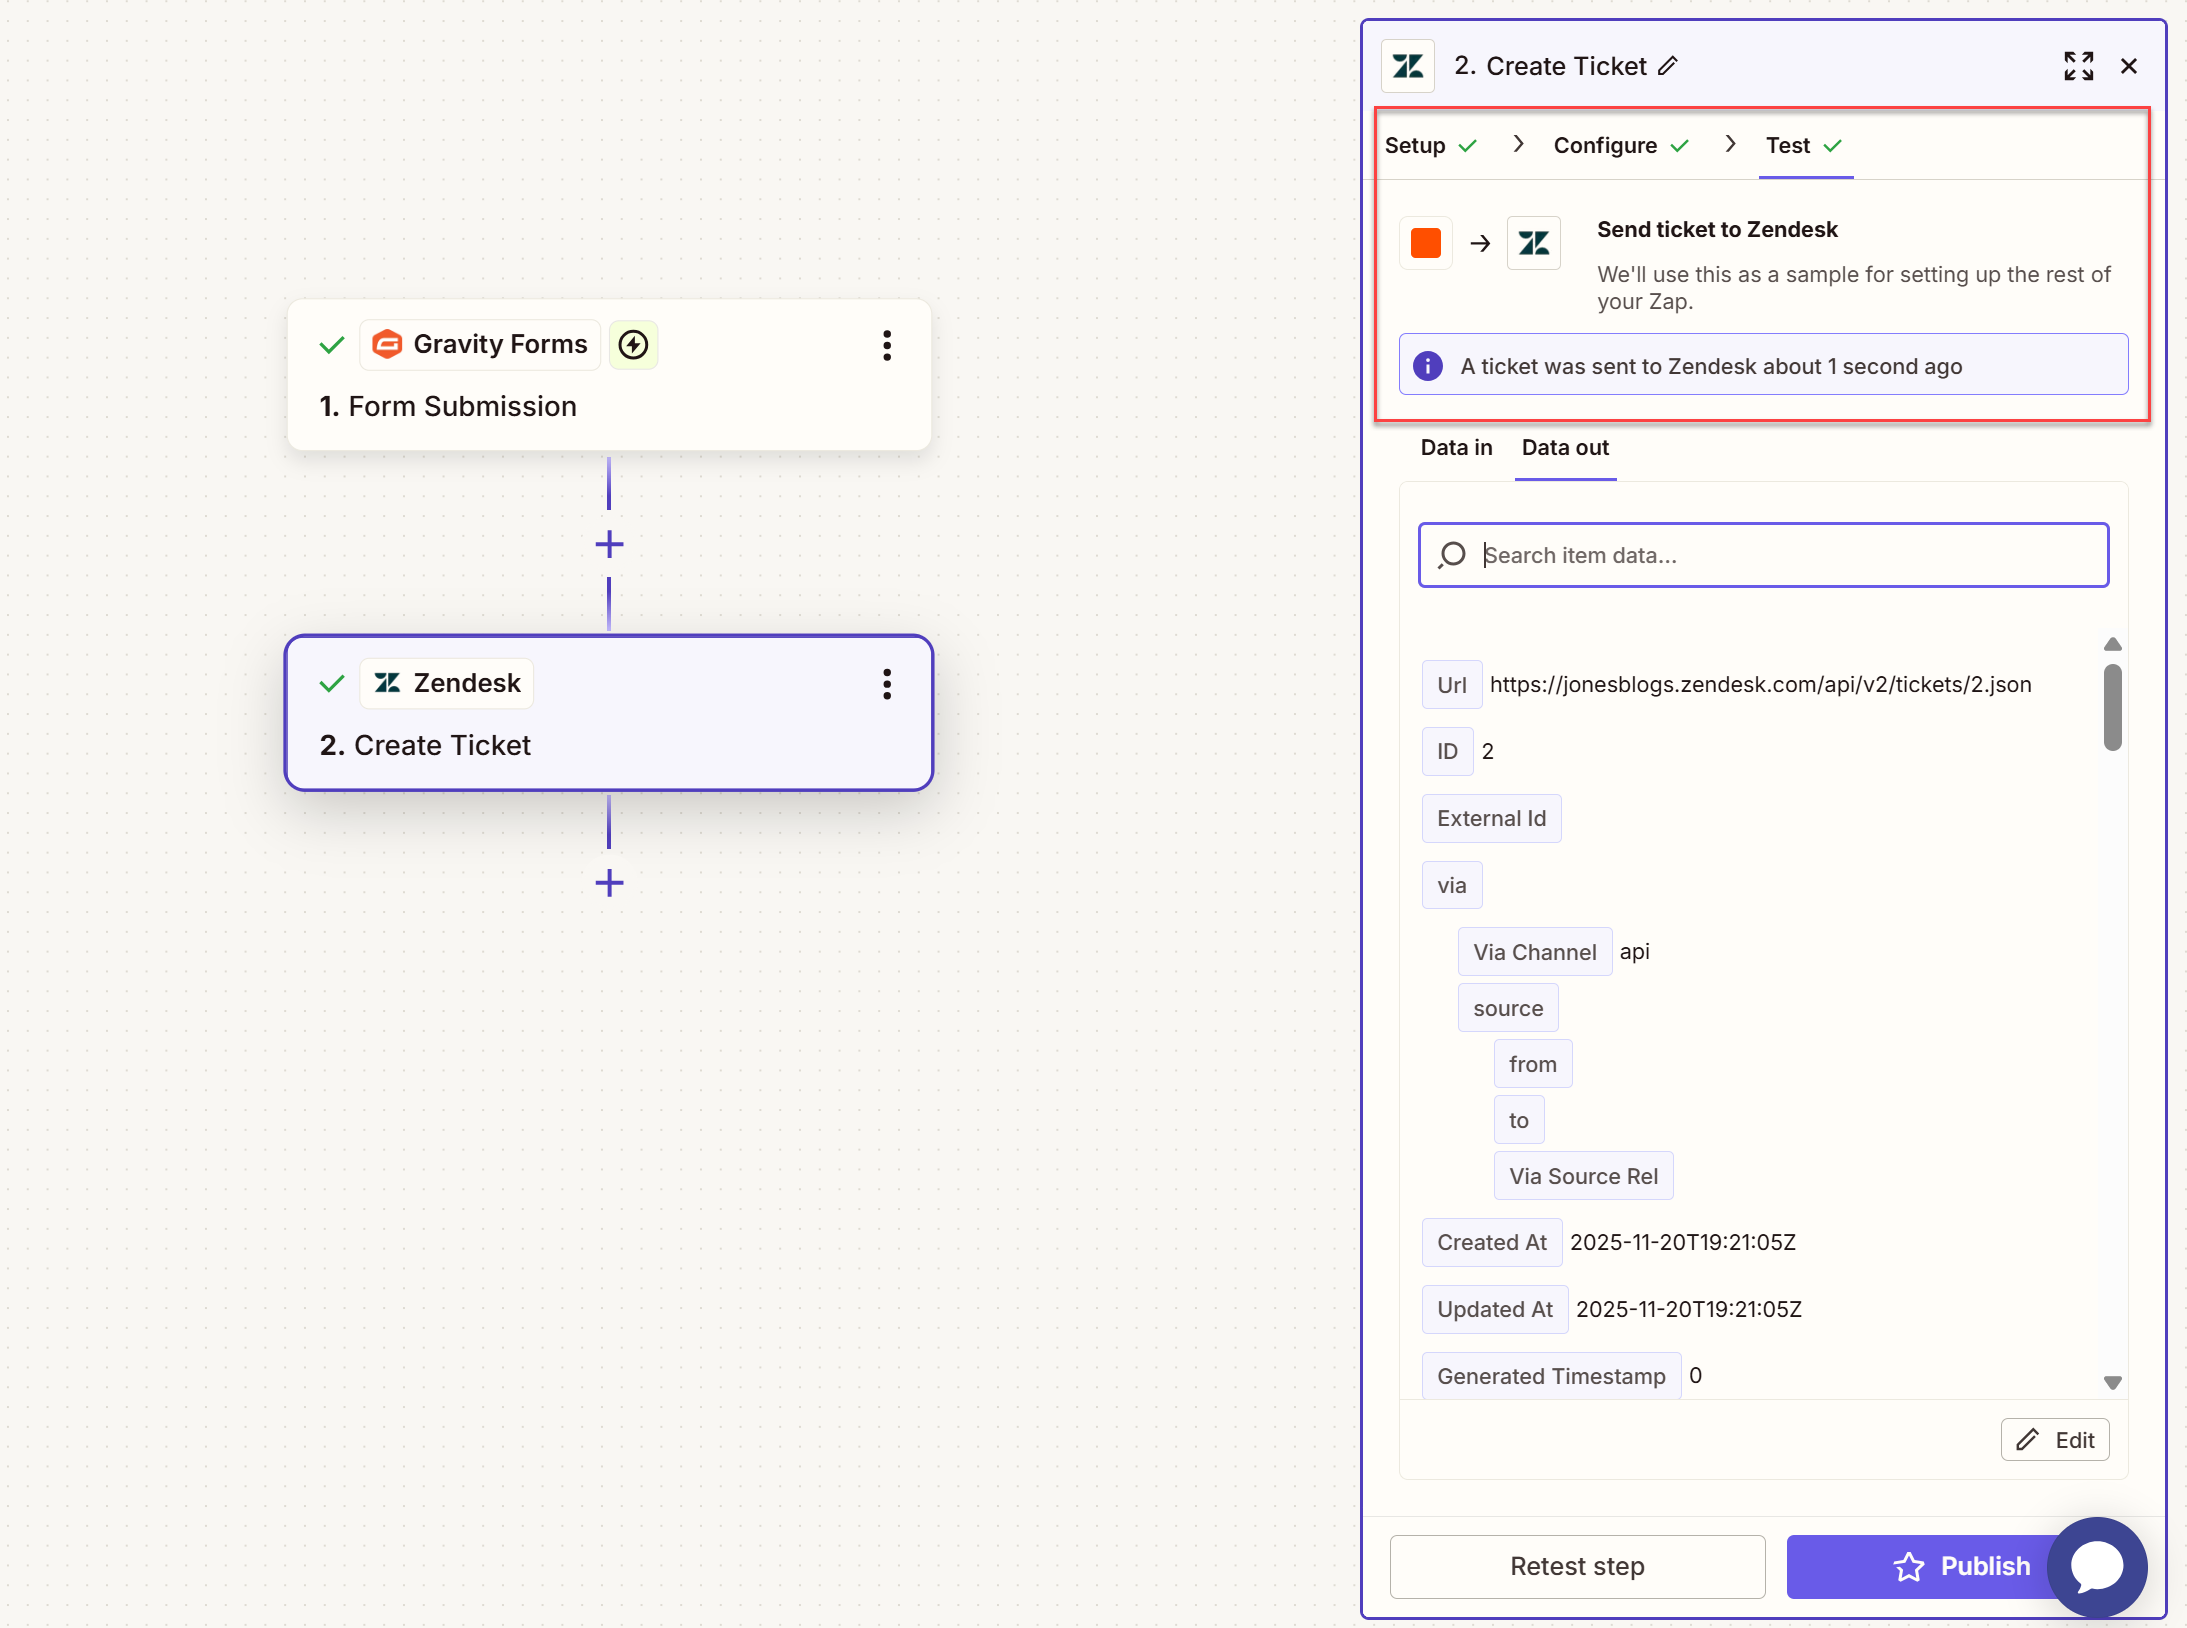This screenshot has width=2187, height=1628.
Task: Click the scroll down arrow in data list
Action: [2112, 1383]
